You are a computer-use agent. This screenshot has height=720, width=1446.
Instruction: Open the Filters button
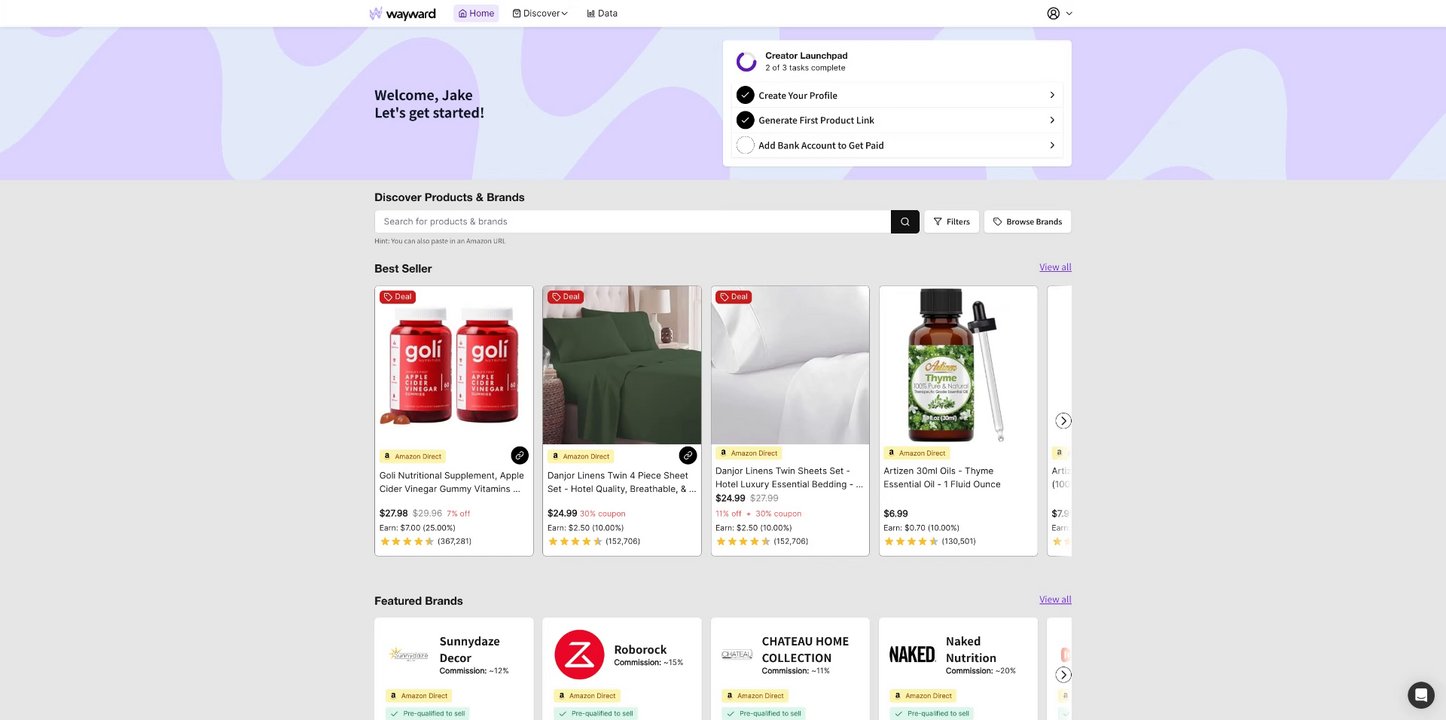951,222
